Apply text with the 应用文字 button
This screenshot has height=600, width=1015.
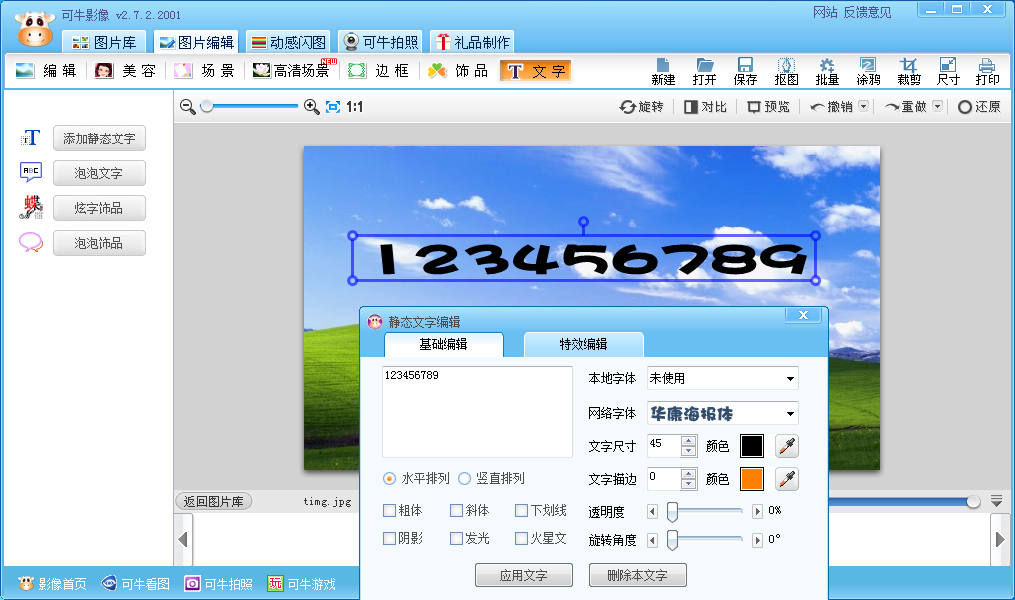(x=524, y=574)
